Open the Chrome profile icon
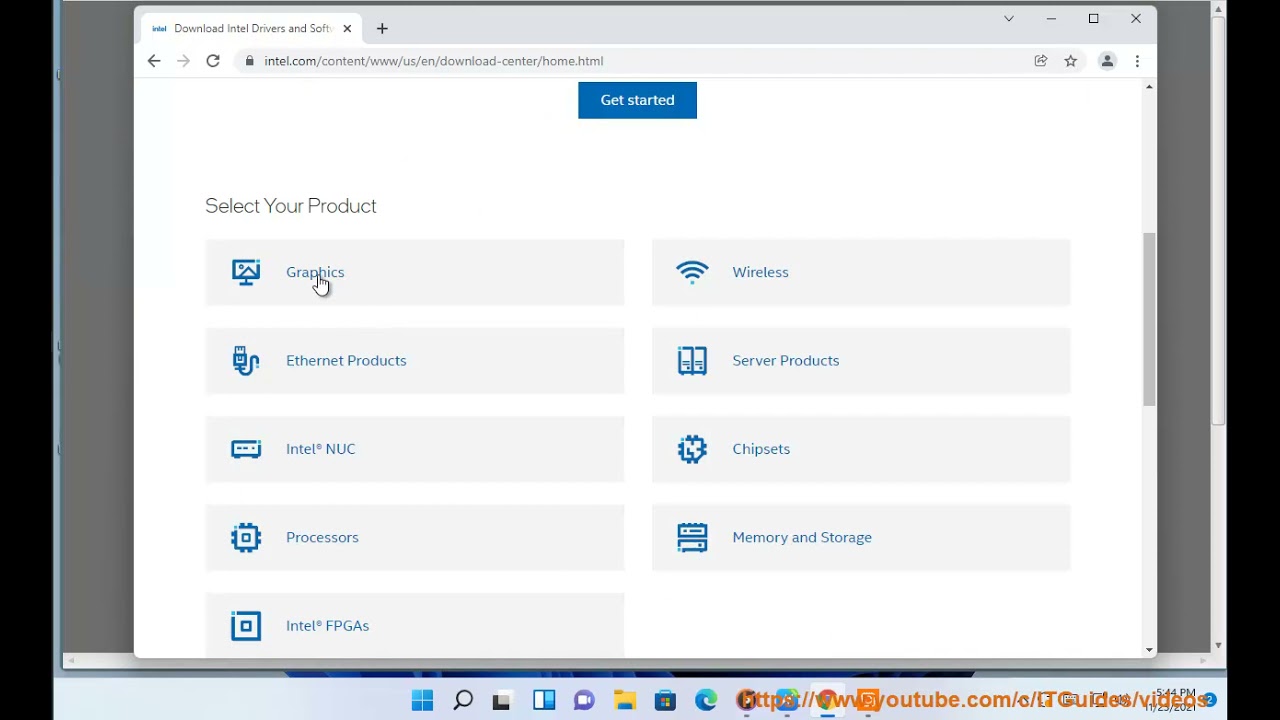The height and width of the screenshot is (720, 1280). 1107,61
